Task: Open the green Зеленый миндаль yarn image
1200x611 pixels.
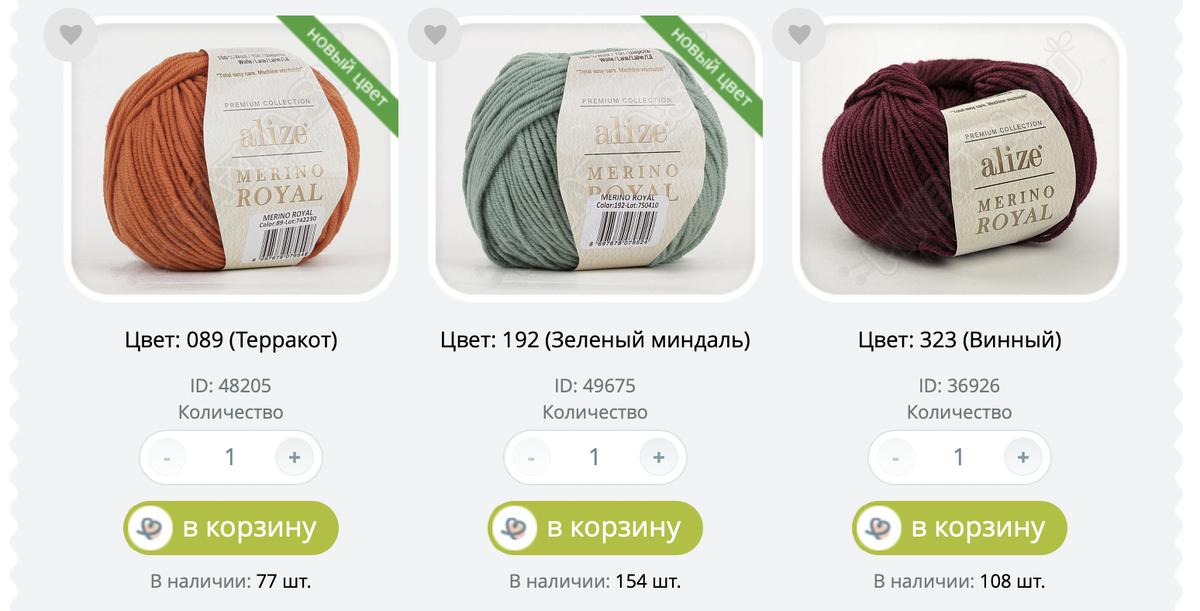Action: tap(595, 159)
